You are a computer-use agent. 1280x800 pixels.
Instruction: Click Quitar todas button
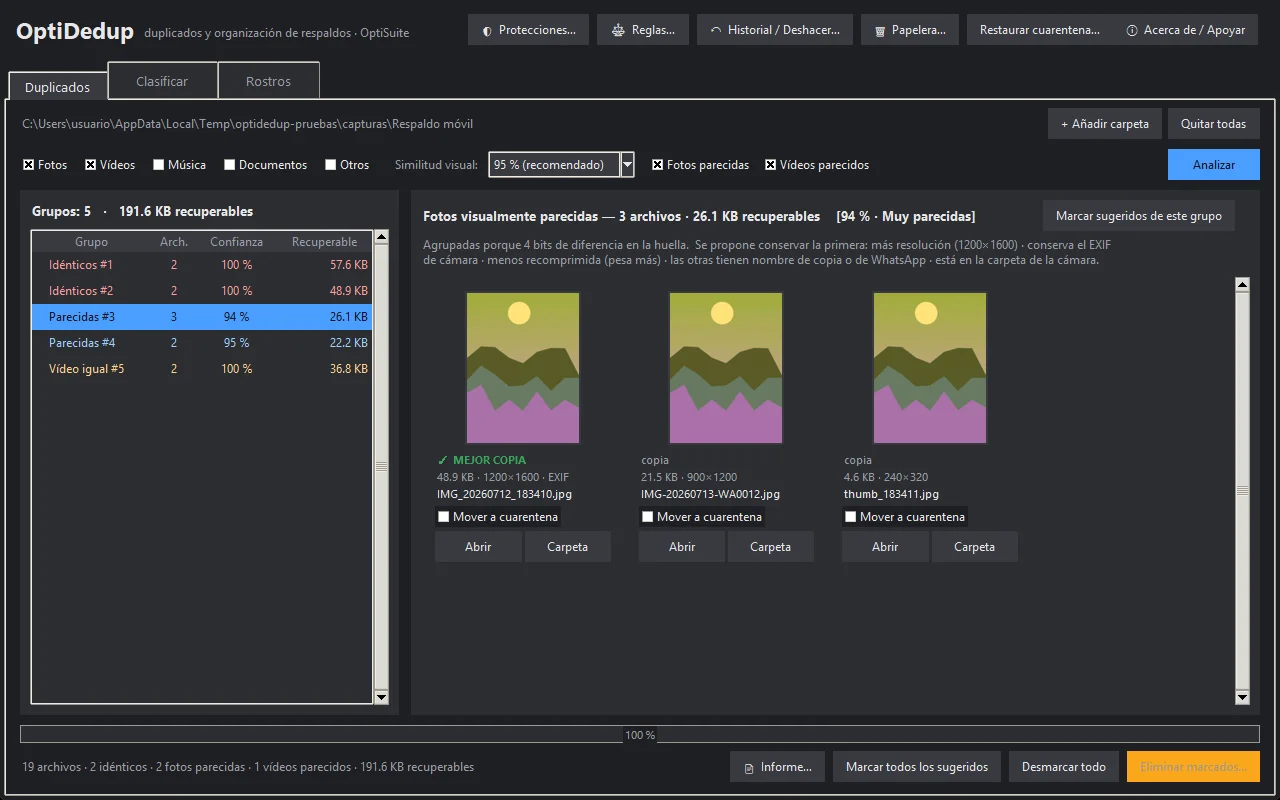pos(1213,124)
